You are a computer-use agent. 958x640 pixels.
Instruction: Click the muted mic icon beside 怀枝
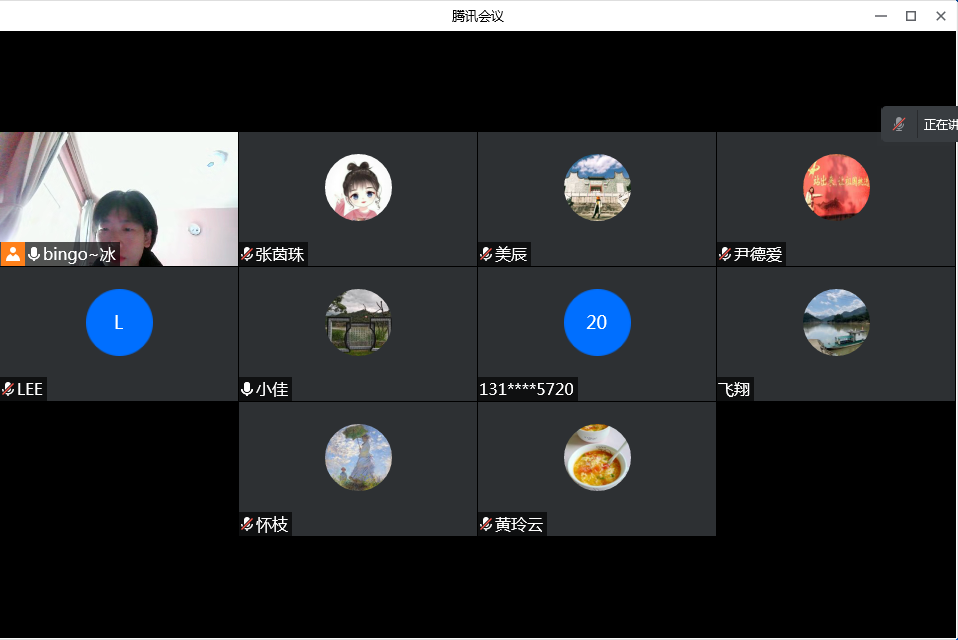247,524
